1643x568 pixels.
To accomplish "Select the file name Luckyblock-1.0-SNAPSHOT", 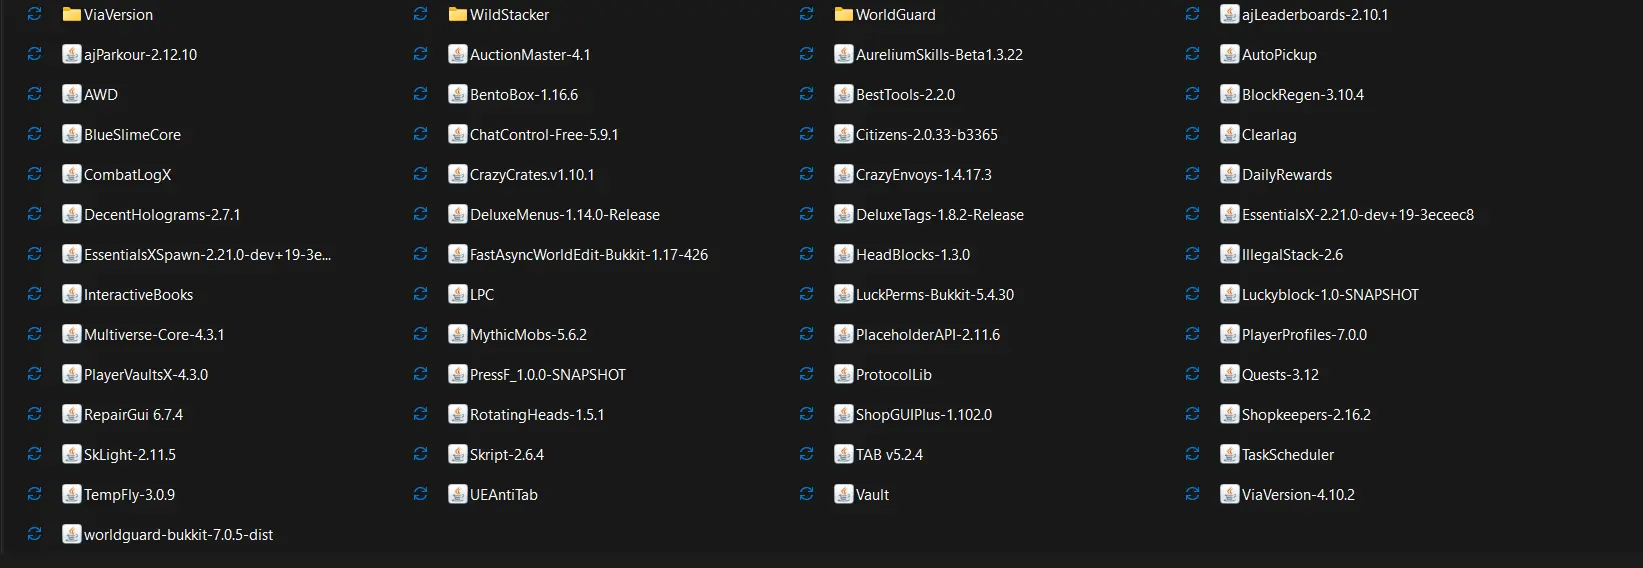I will [1330, 295].
